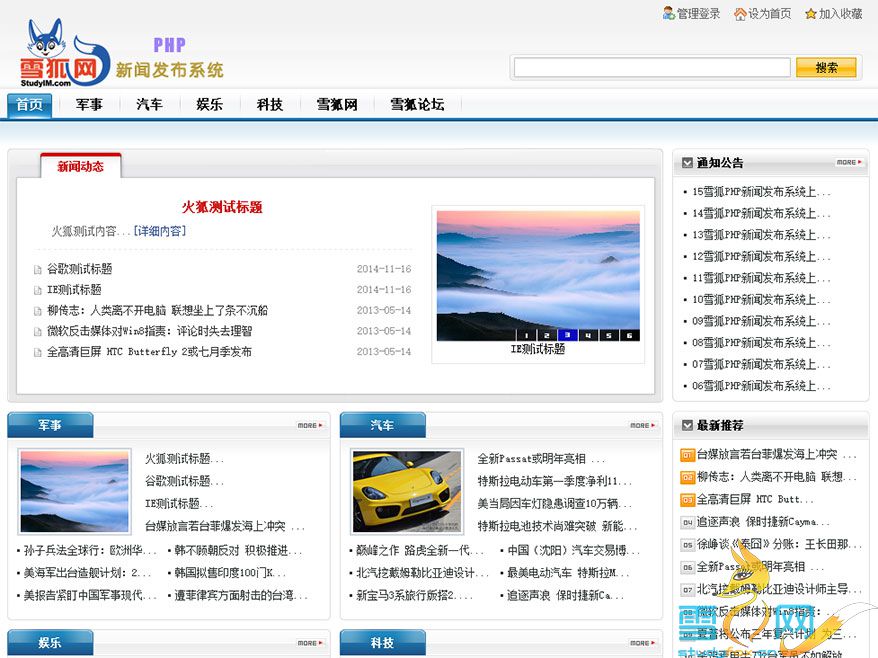Click the grey 04 rank badge in 最新推荐

(x=687, y=522)
